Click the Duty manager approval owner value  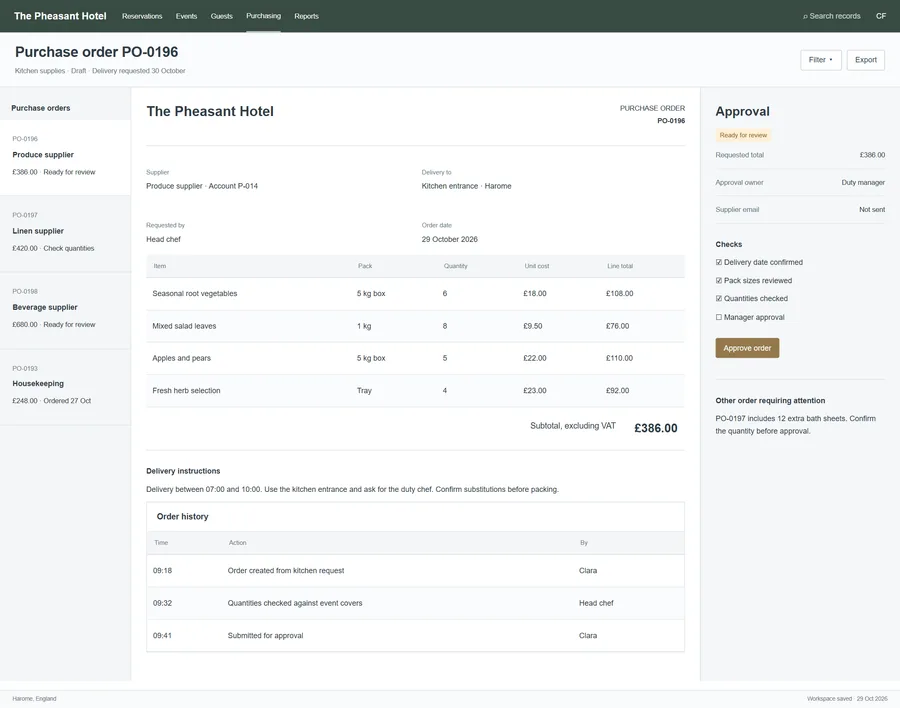(863, 183)
